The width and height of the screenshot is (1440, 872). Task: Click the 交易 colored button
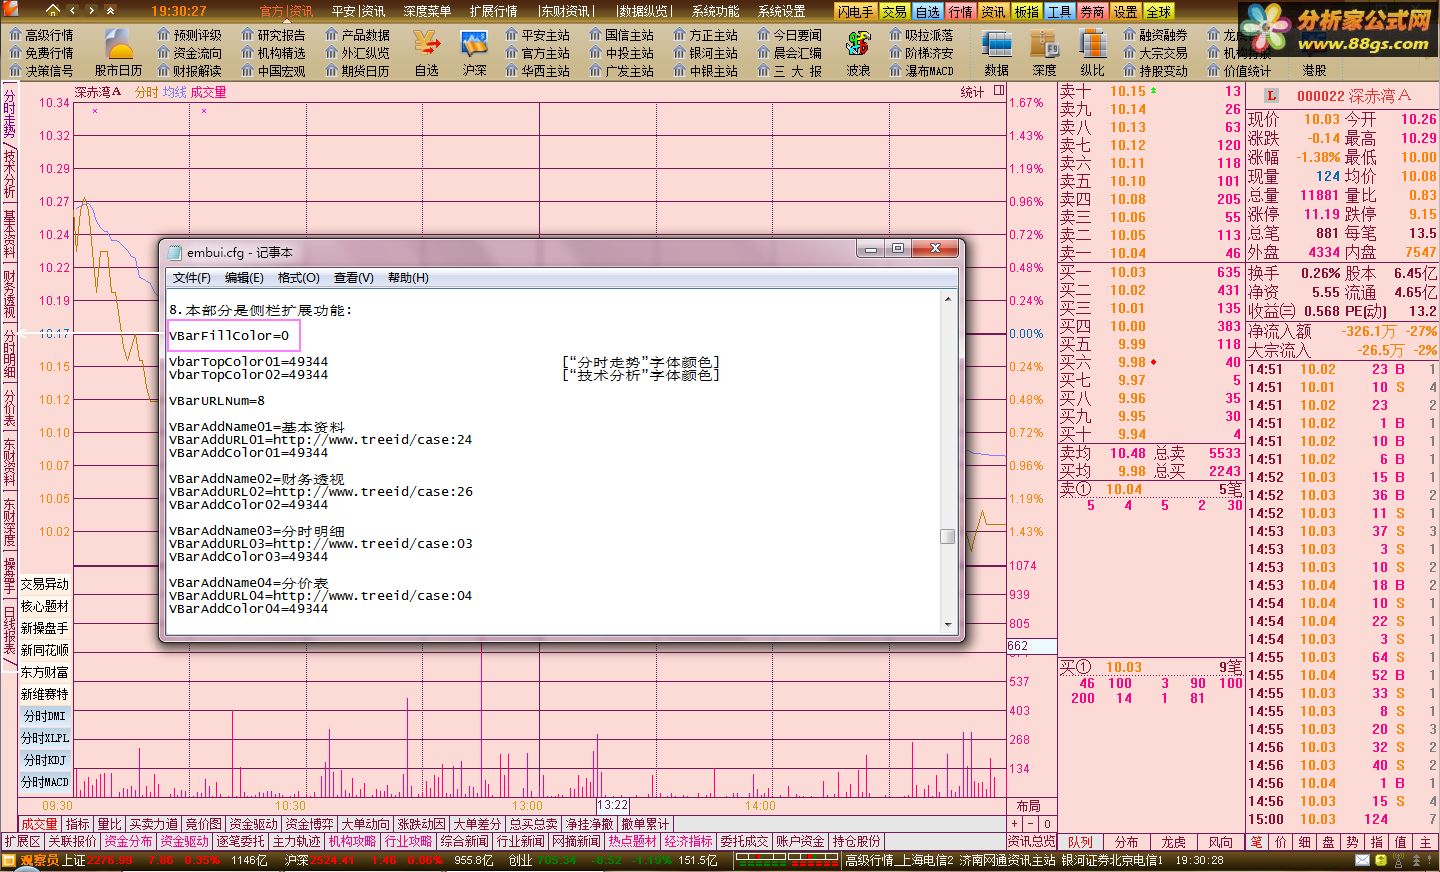(894, 11)
